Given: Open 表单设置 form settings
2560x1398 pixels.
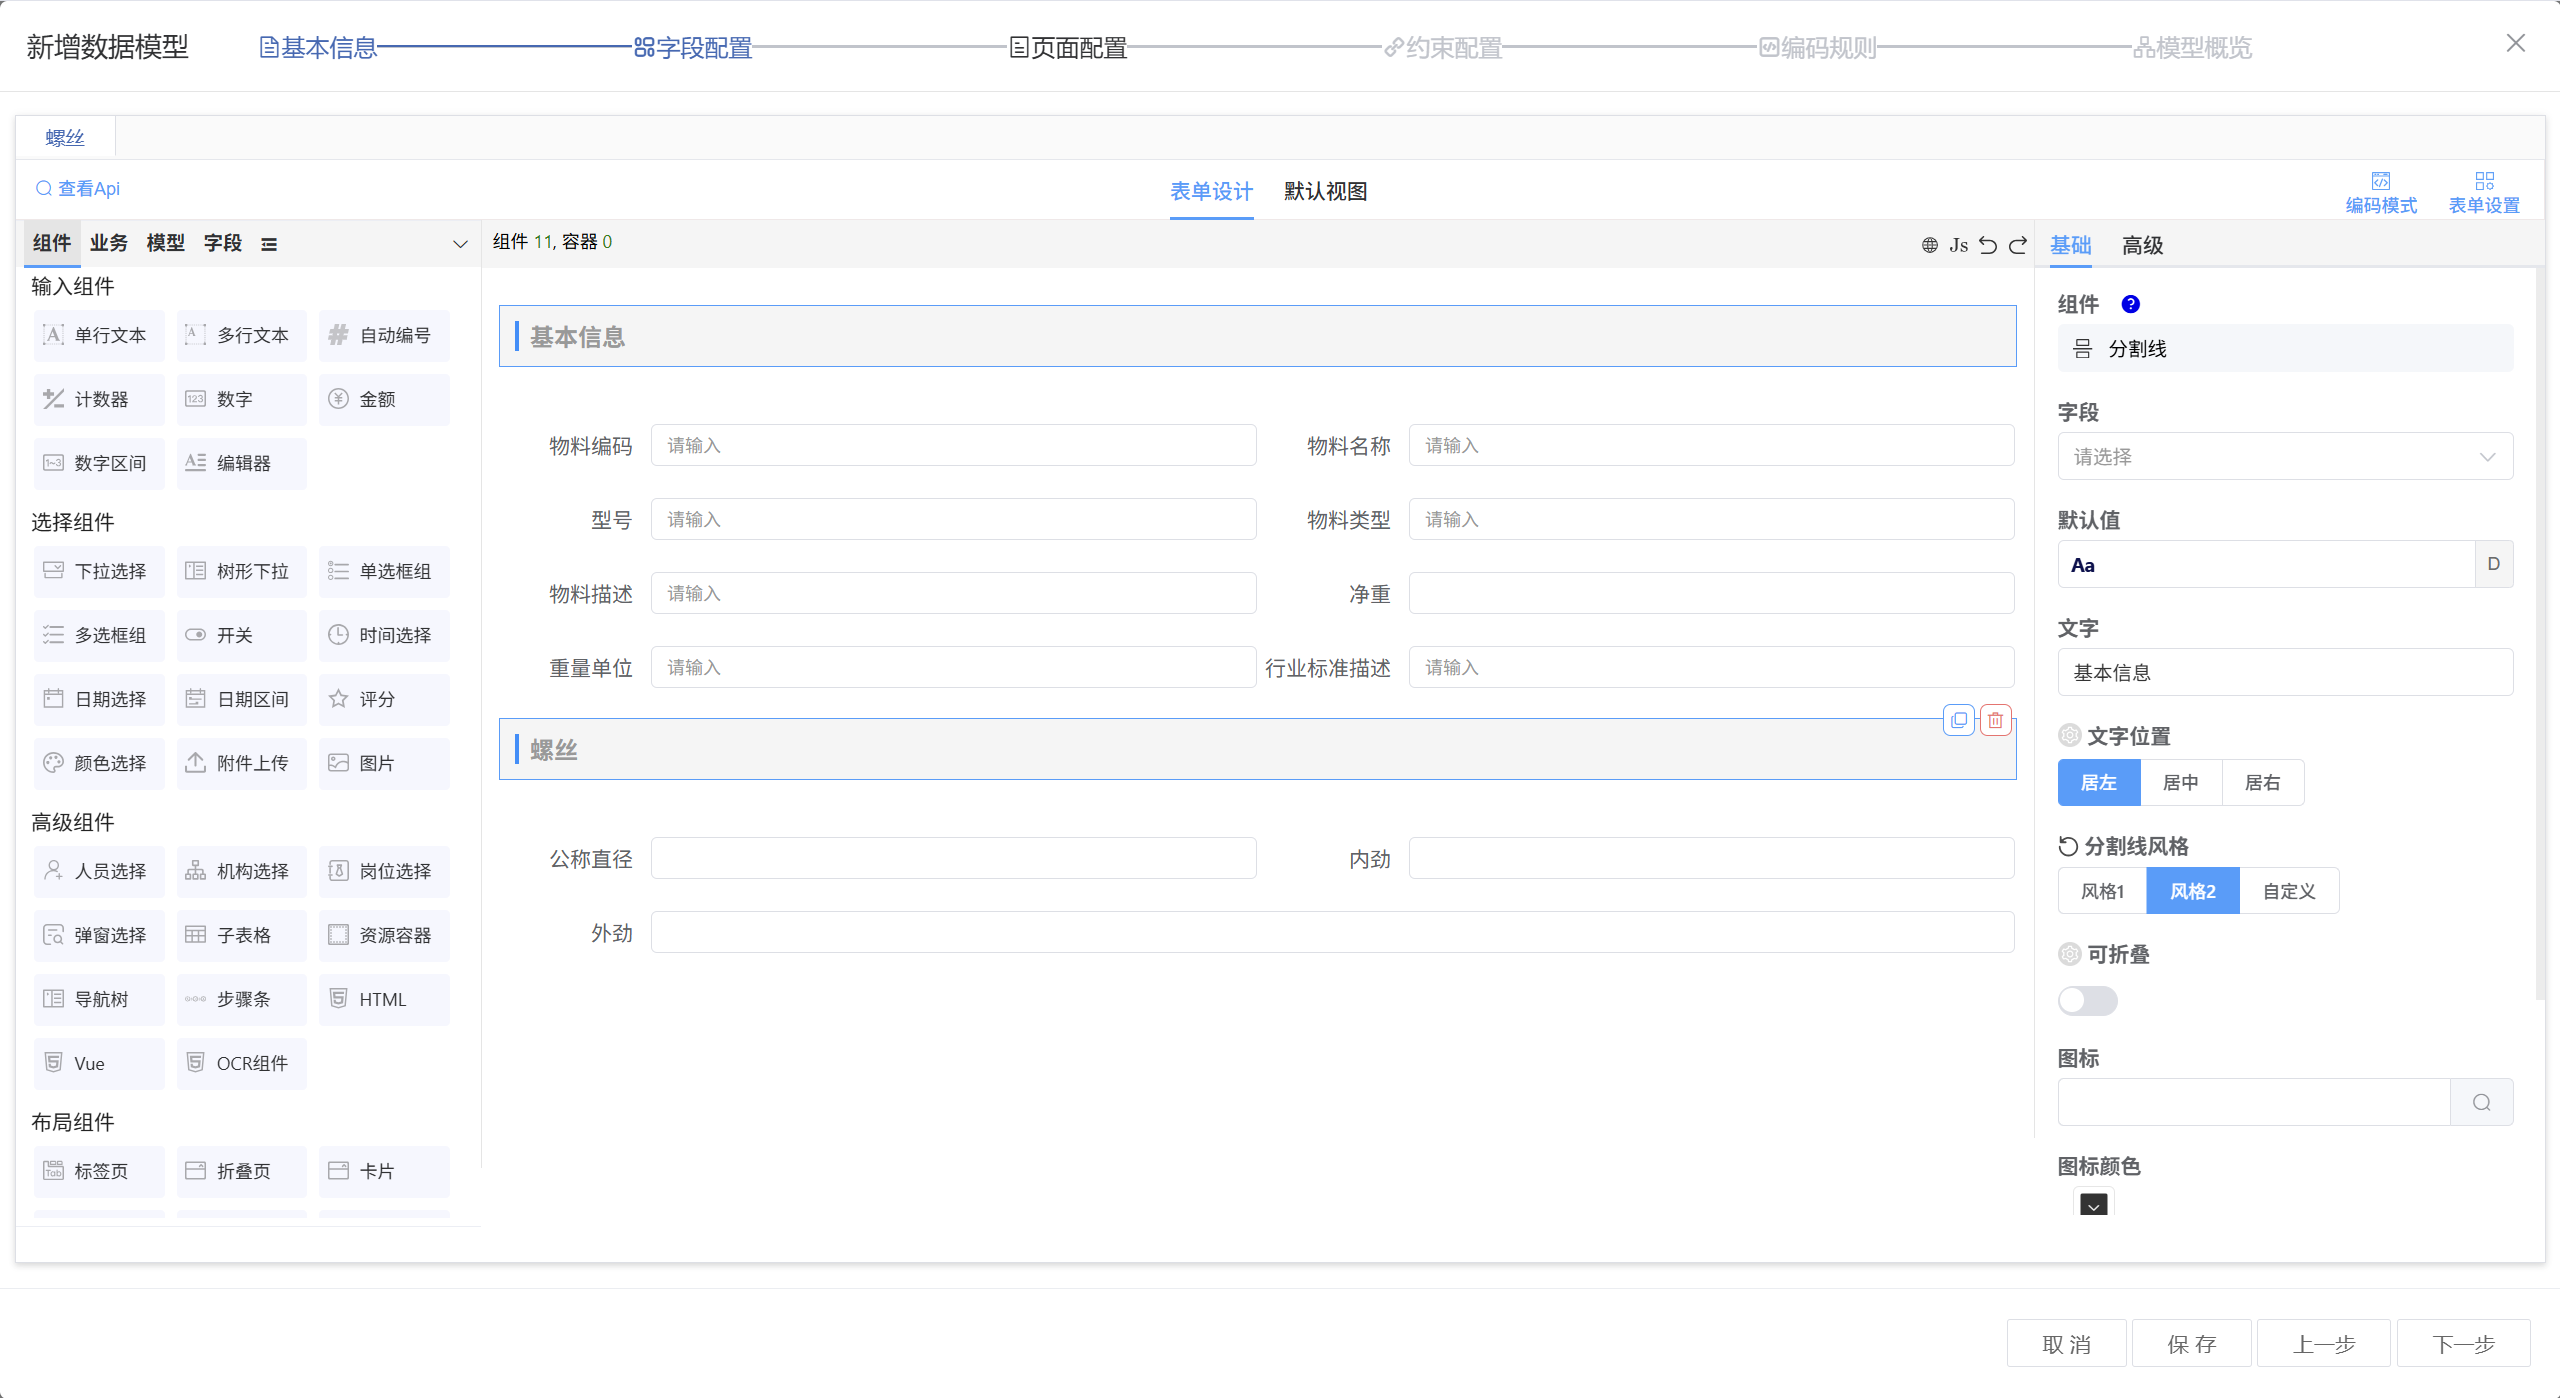Looking at the screenshot, I should coord(2483,192).
